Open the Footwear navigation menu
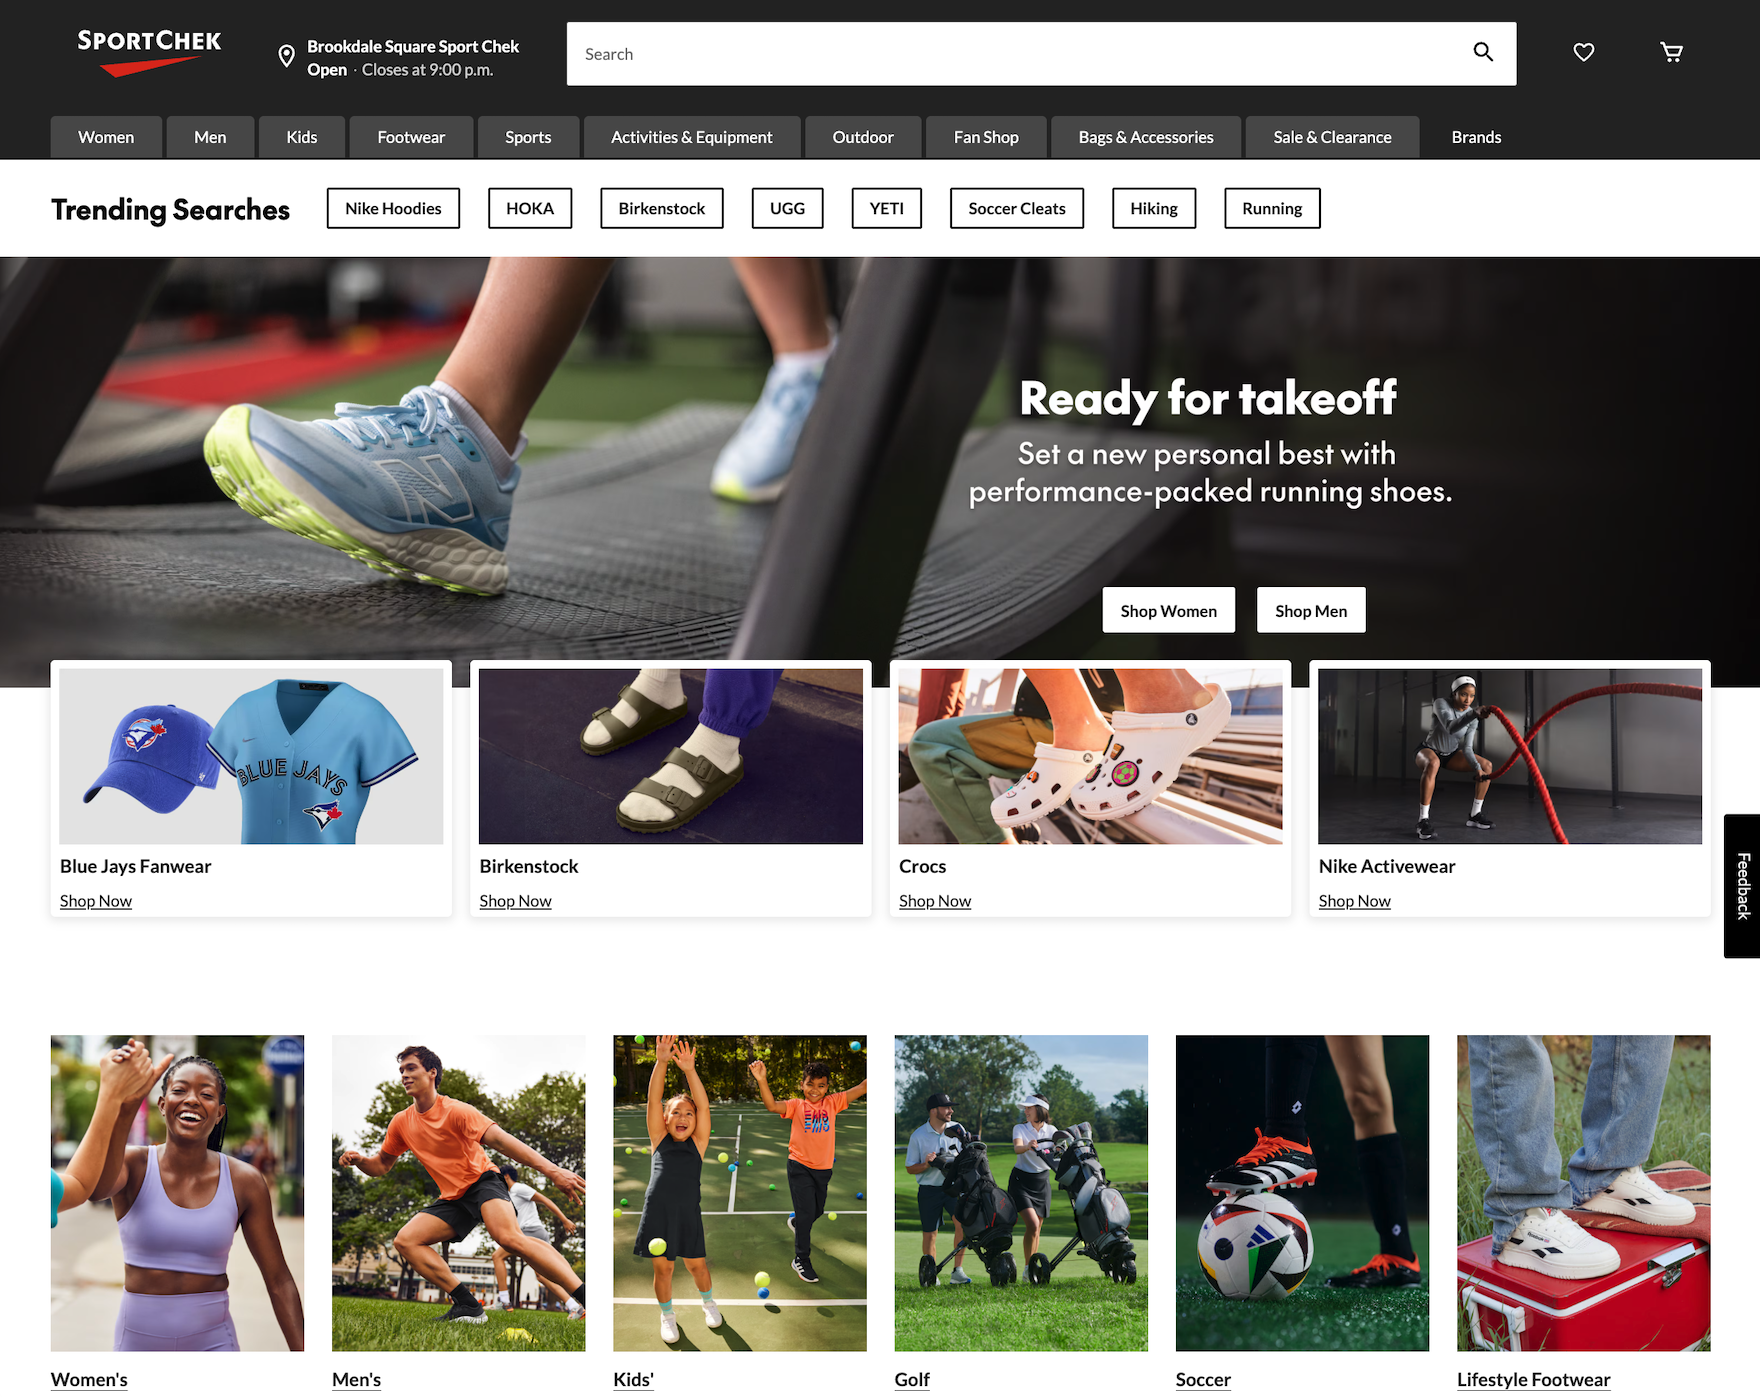Viewport: 1760px width, 1397px height. click(411, 138)
